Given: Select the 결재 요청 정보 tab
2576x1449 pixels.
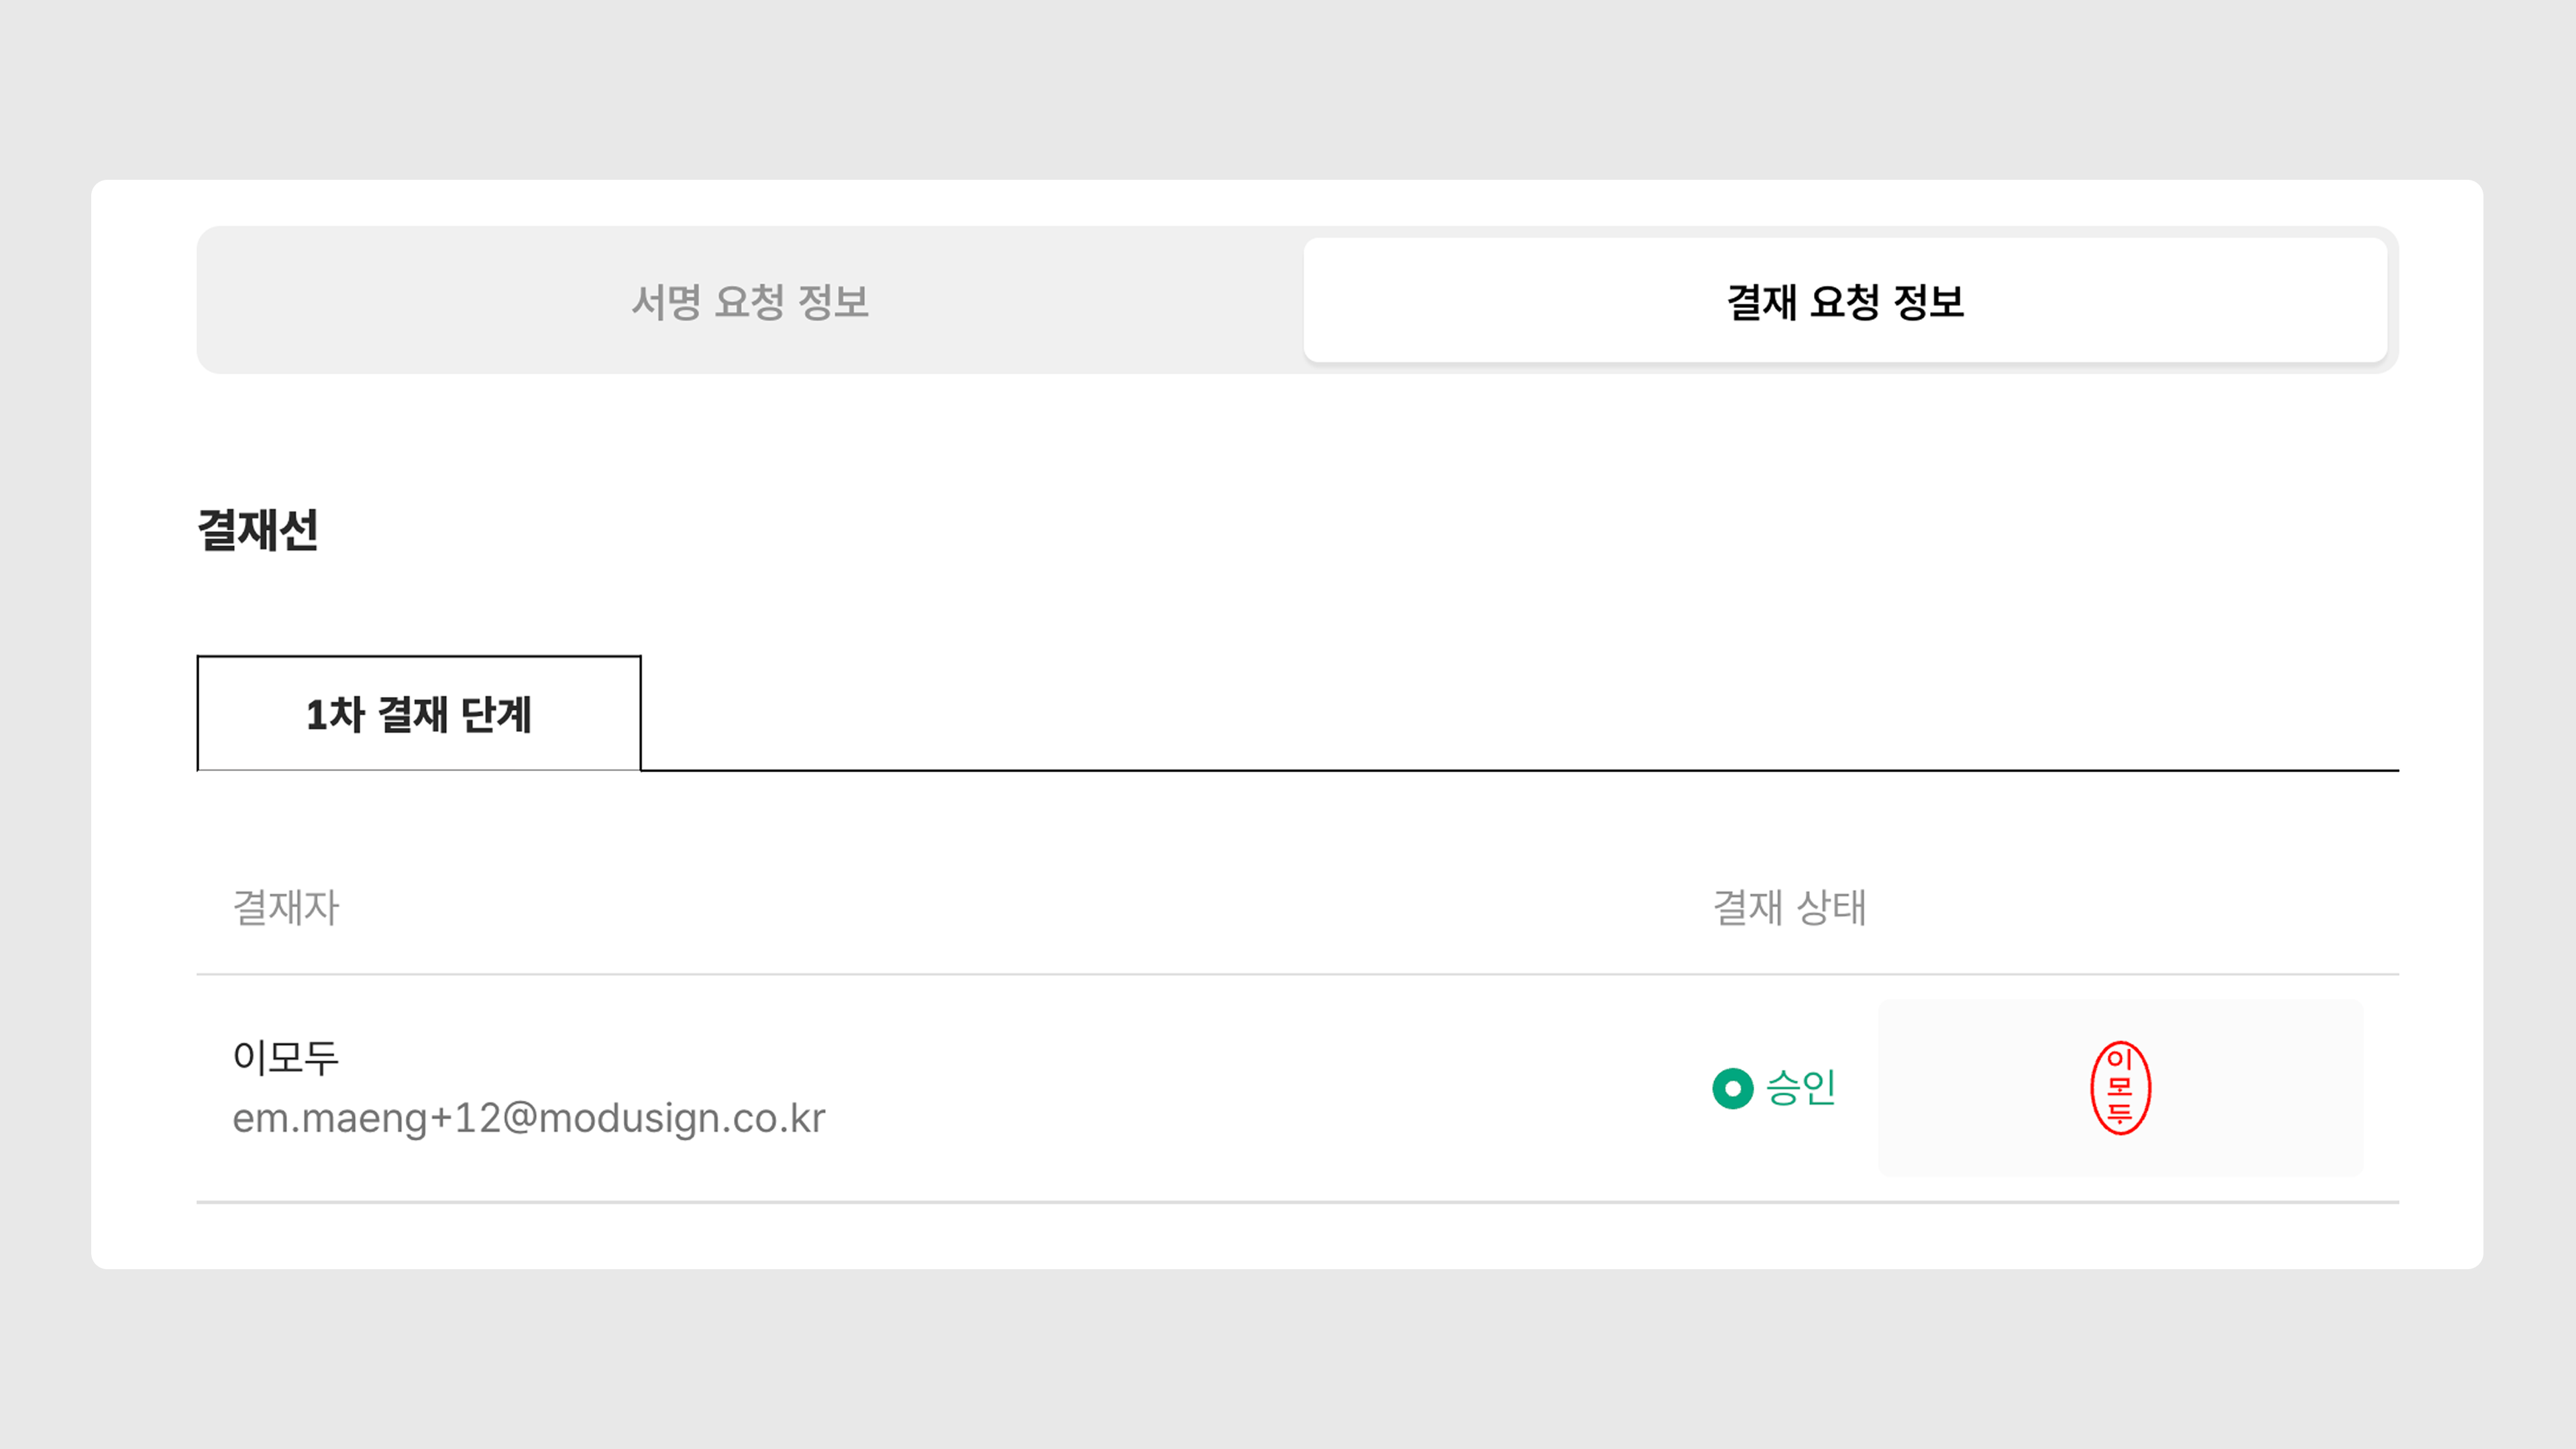Looking at the screenshot, I should (1845, 301).
